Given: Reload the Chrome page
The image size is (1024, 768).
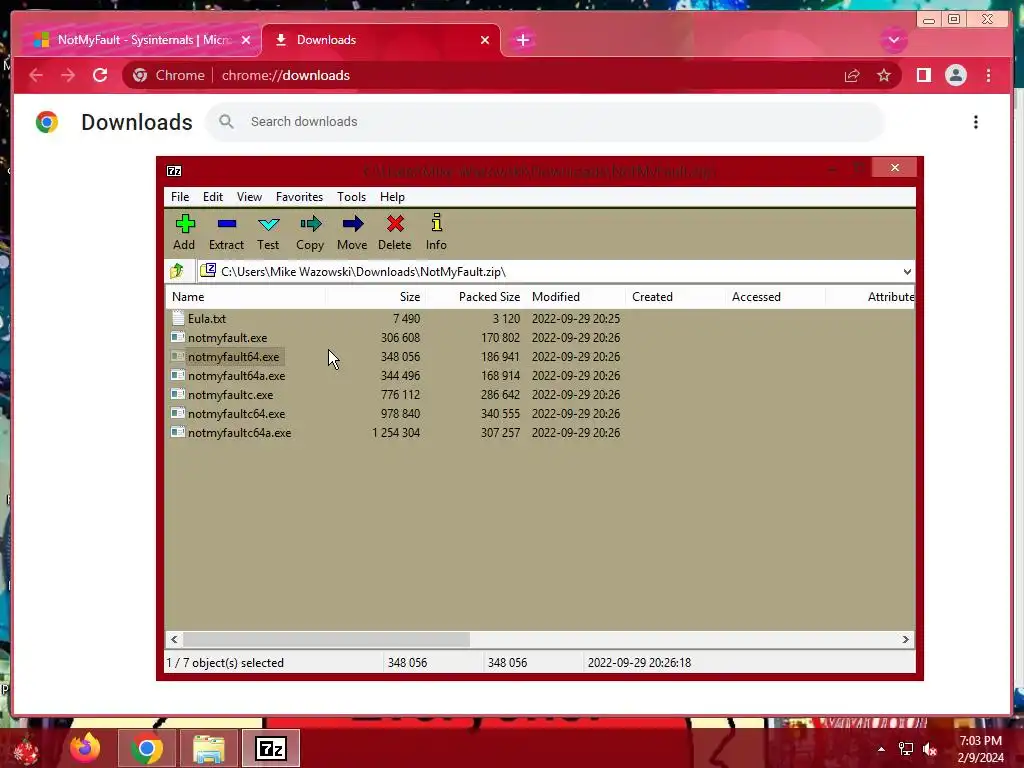Looking at the screenshot, I should 100,75.
